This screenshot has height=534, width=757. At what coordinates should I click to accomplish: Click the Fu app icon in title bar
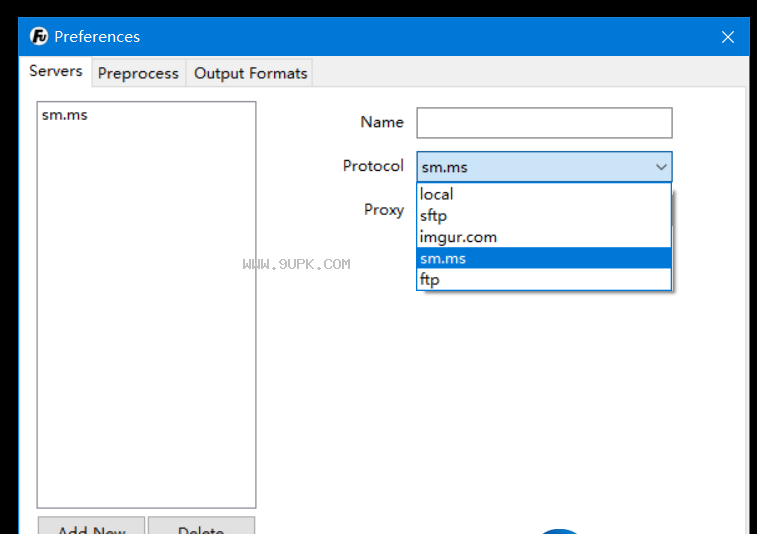(x=39, y=36)
